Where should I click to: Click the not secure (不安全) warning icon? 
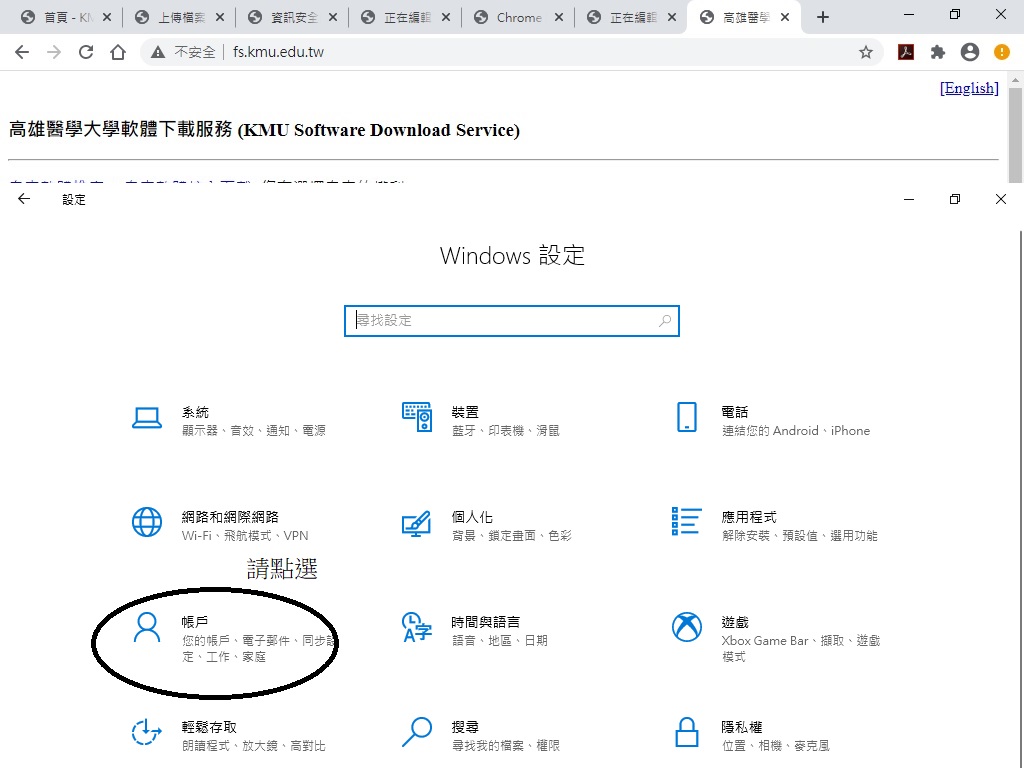[157, 52]
